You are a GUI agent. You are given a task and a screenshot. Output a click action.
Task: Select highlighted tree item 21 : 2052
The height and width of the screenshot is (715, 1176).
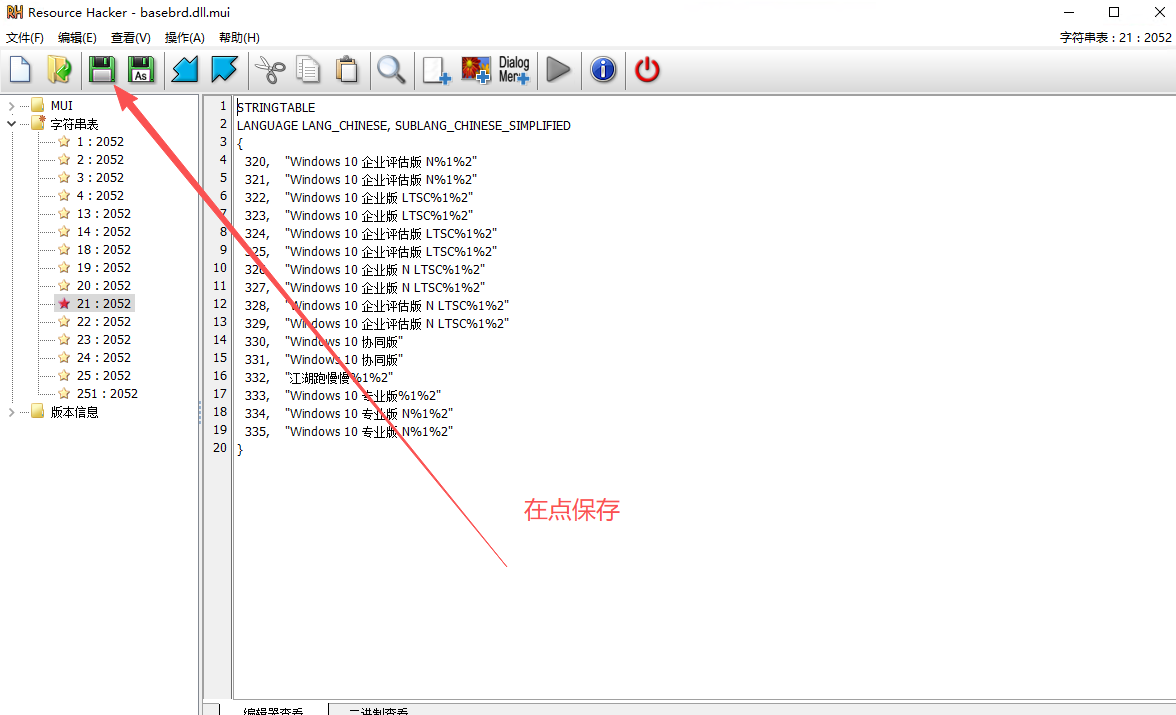(x=104, y=304)
